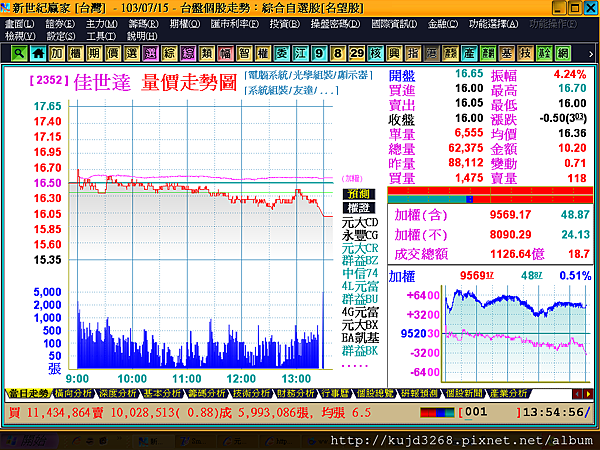600x450 pixels.
Task: Click the 權 toolbar icon
Action: point(262,53)
